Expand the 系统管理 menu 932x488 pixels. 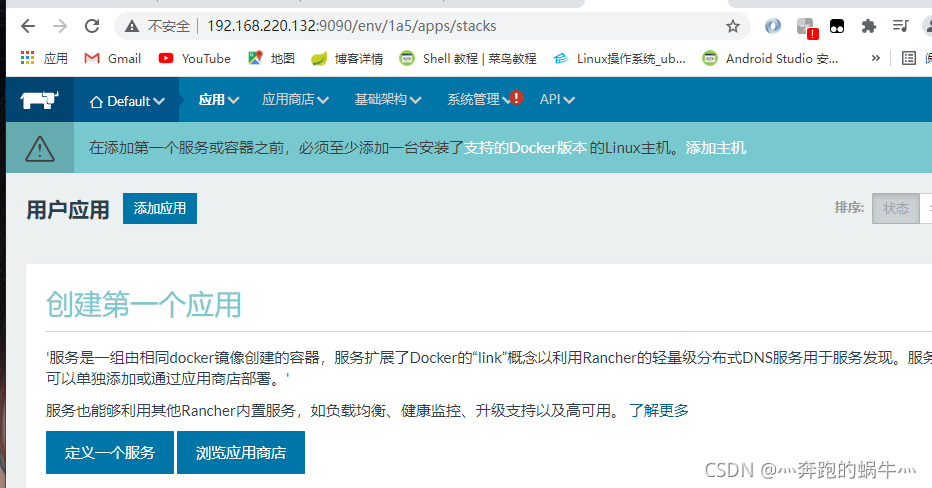478,100
